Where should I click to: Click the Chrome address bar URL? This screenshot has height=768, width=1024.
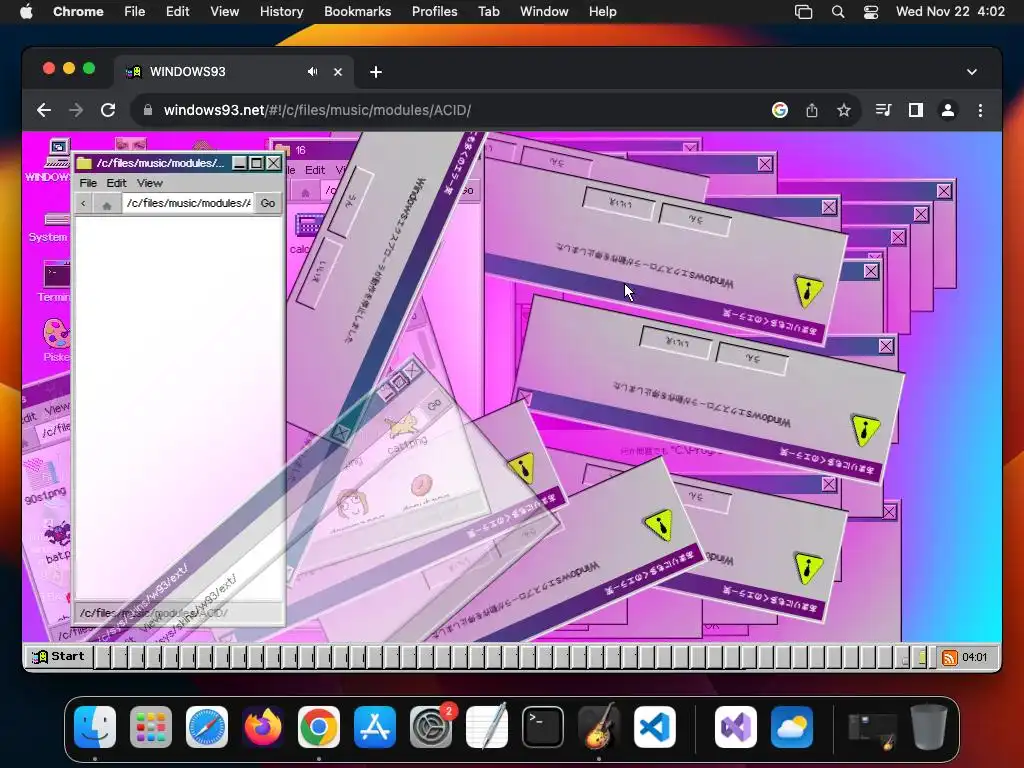pyautogui.click(x=317, y=110)
